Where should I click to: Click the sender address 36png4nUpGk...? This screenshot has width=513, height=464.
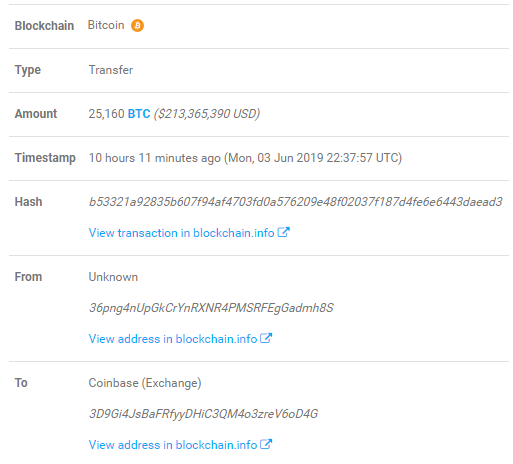tap(211, 308)
